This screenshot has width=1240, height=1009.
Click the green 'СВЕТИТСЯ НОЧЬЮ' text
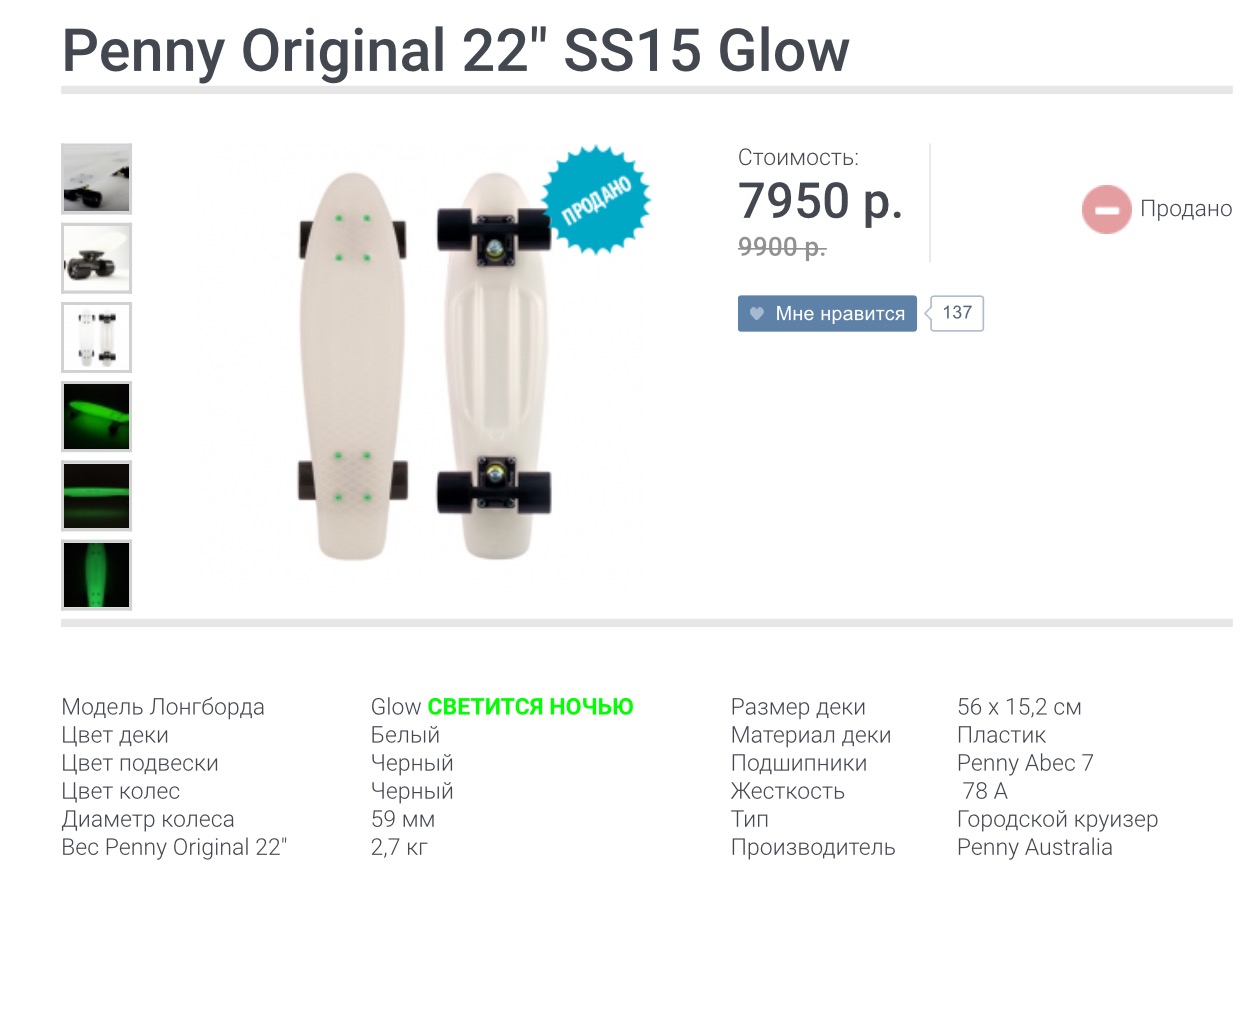tap(531, 707)
